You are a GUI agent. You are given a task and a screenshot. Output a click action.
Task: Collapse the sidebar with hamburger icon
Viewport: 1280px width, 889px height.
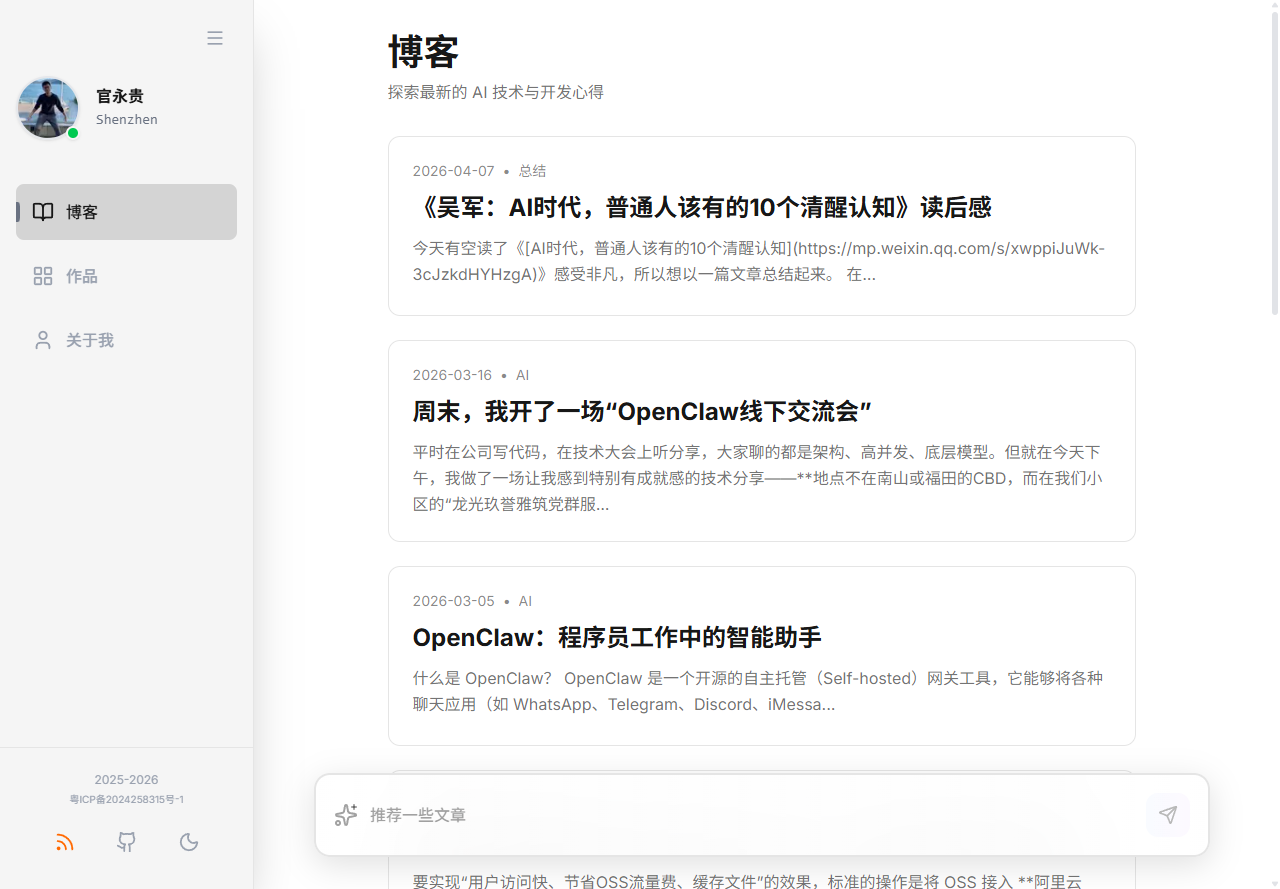pos(215,38)
